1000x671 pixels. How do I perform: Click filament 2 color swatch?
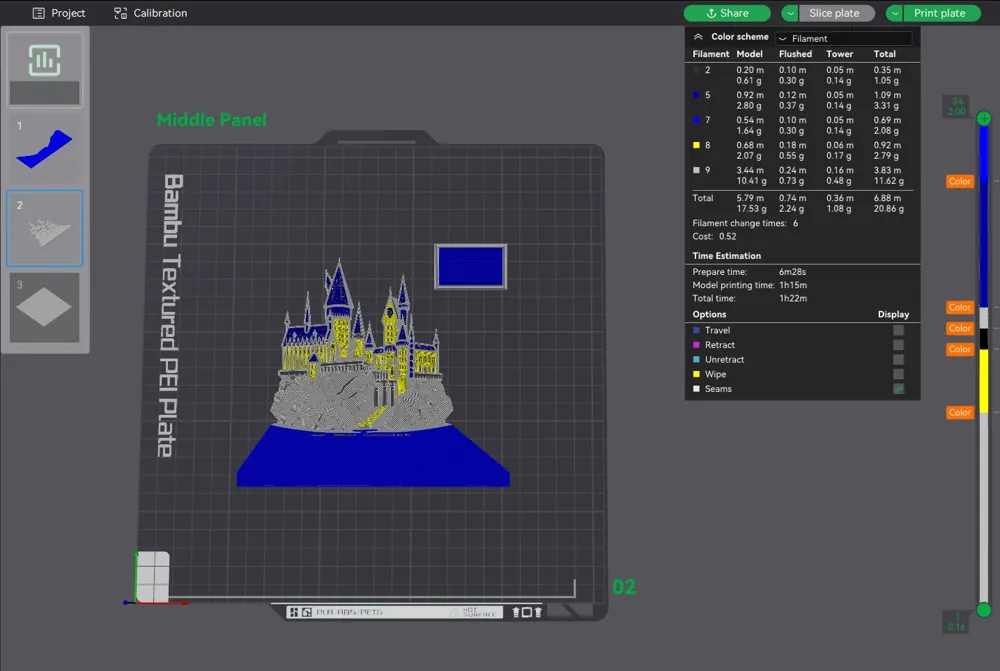[x=696, y=70]
